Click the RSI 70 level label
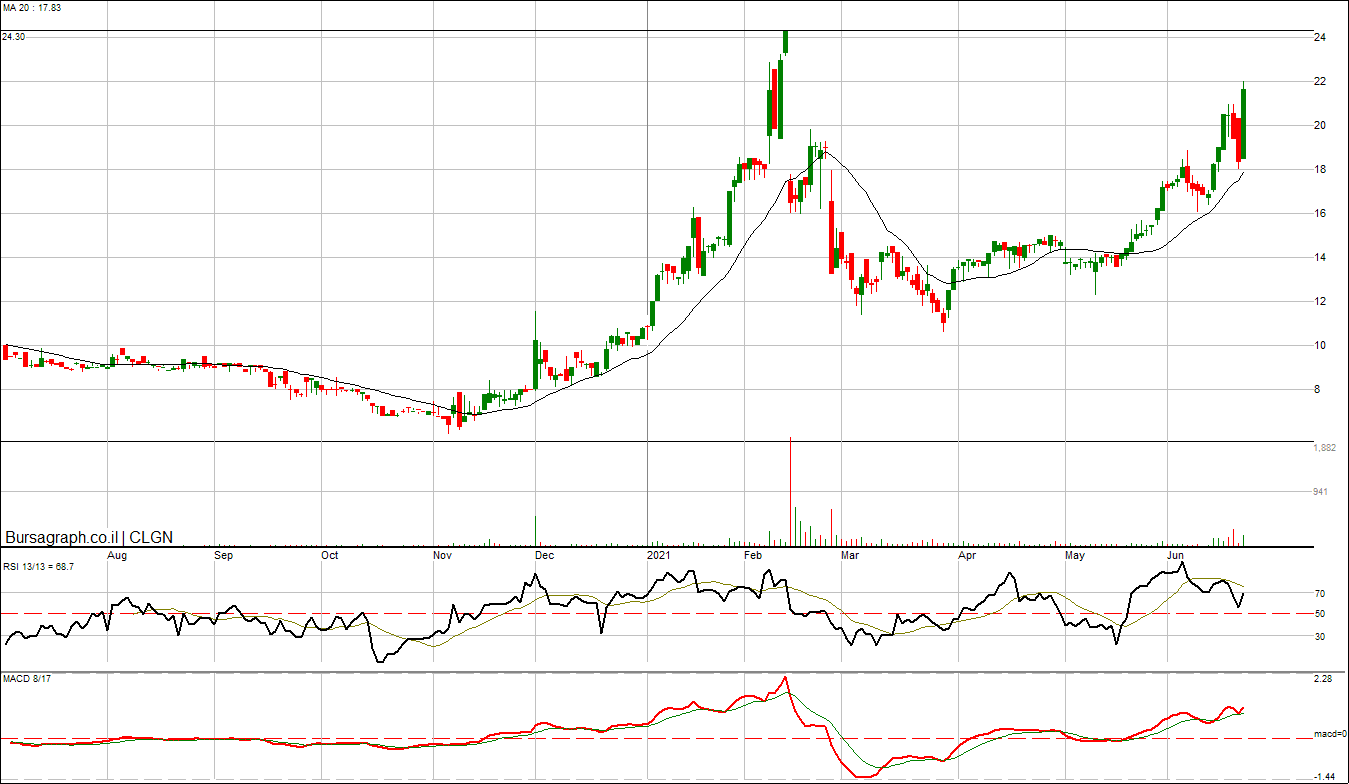Viewport: 1349px width, 784px height. [x=1319, y=594]
